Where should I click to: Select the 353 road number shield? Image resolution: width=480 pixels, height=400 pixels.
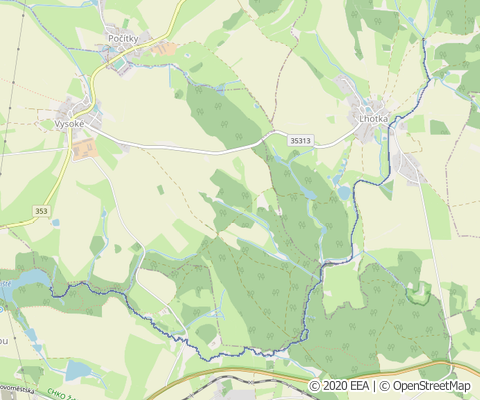[x=41, y=211]
